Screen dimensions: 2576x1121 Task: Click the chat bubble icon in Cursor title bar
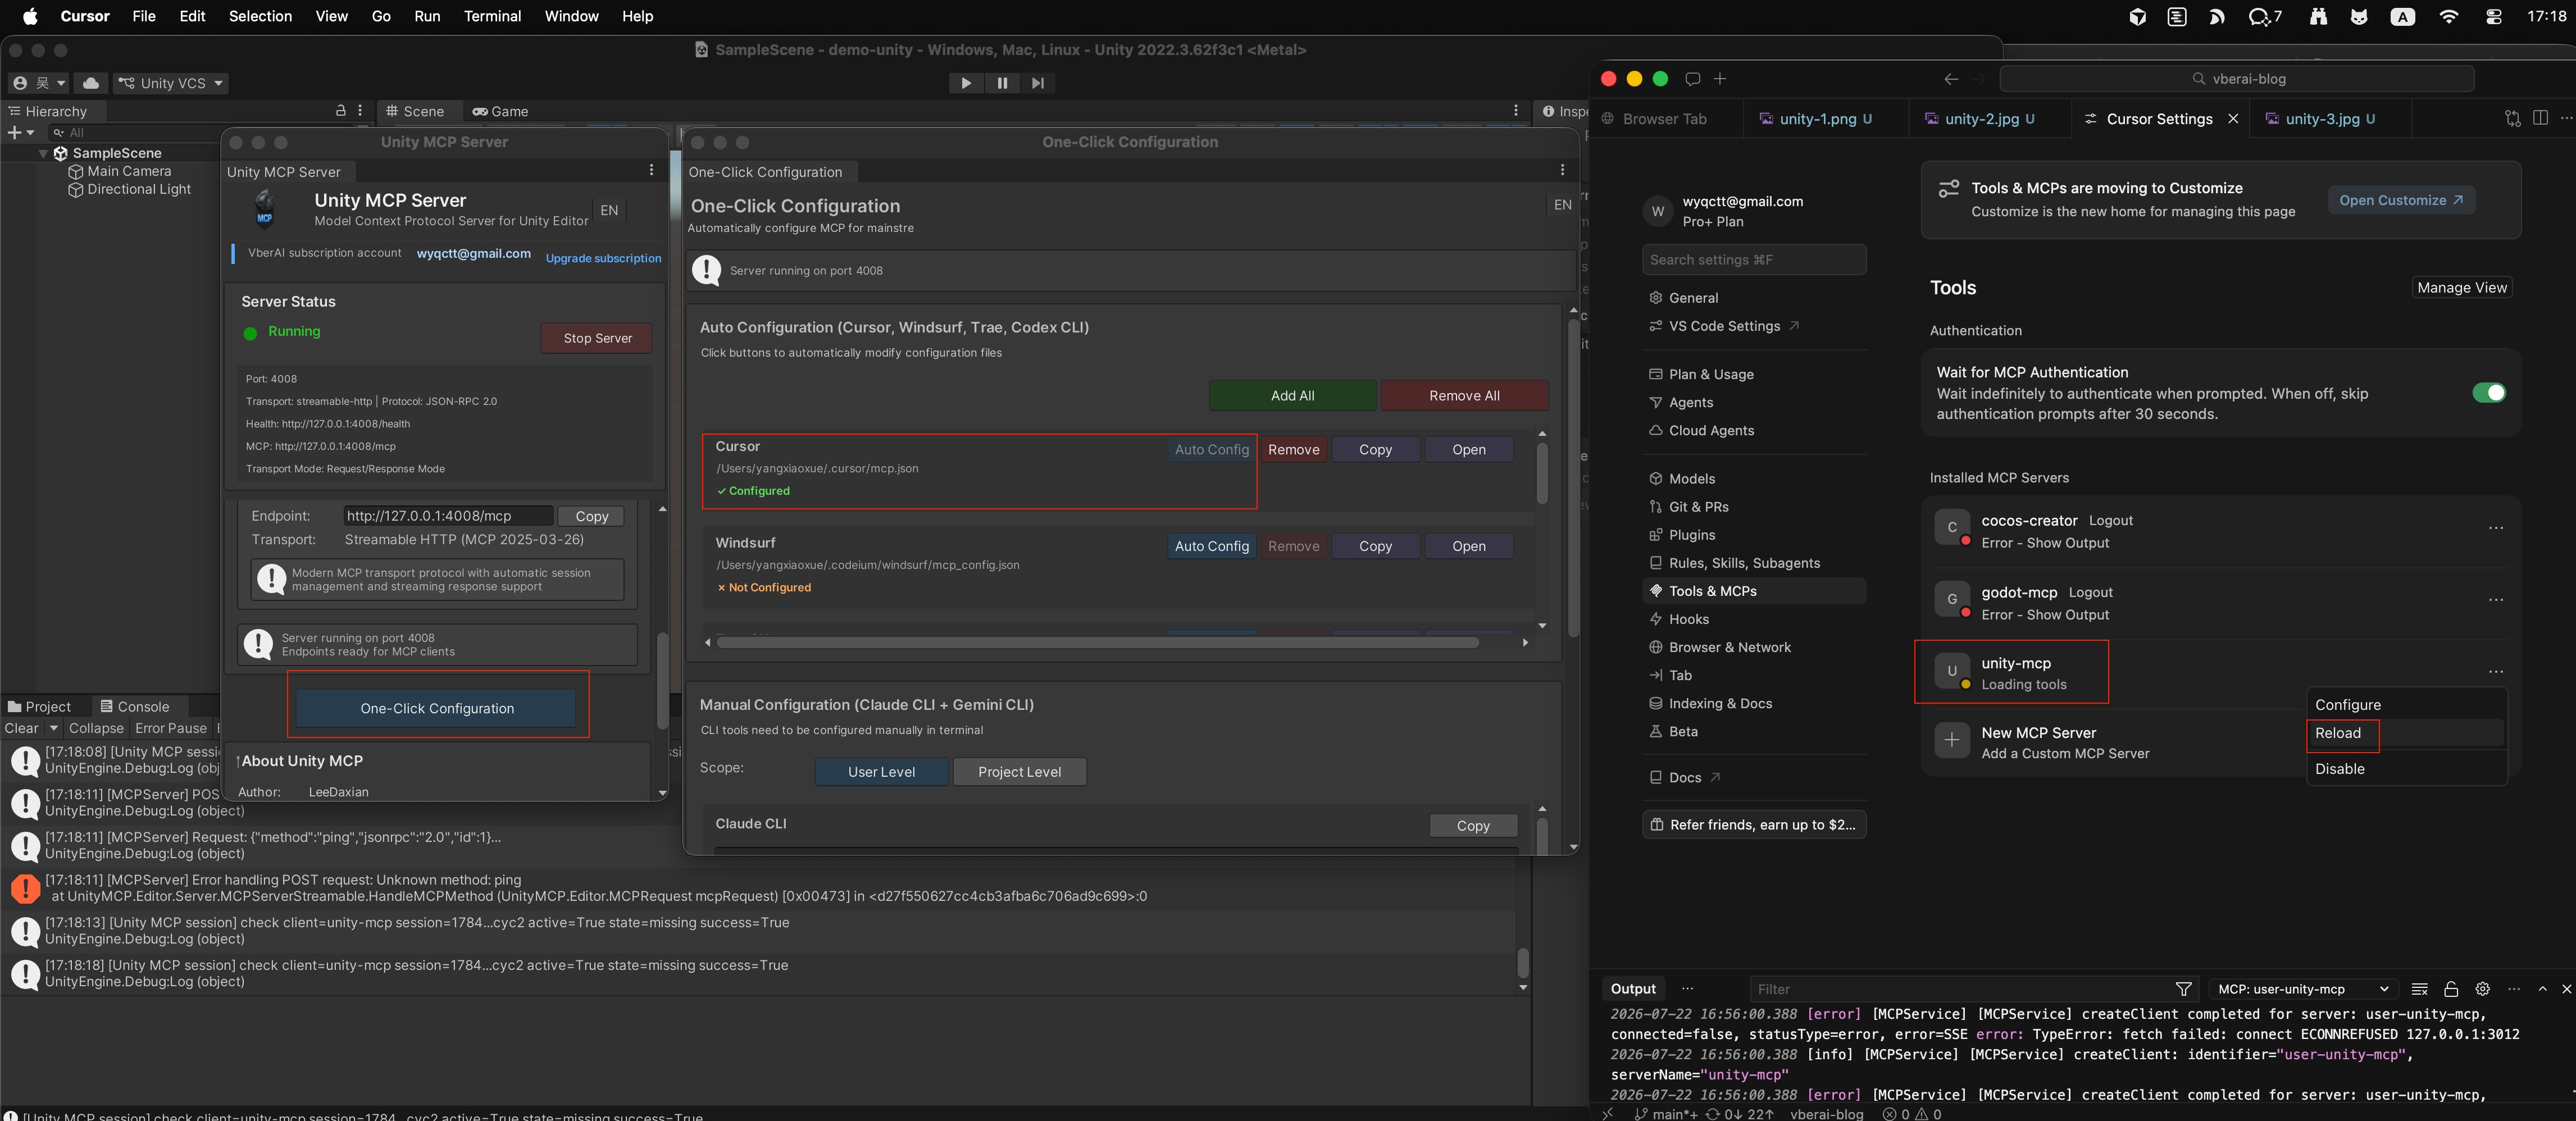(x=1692, y=79)
